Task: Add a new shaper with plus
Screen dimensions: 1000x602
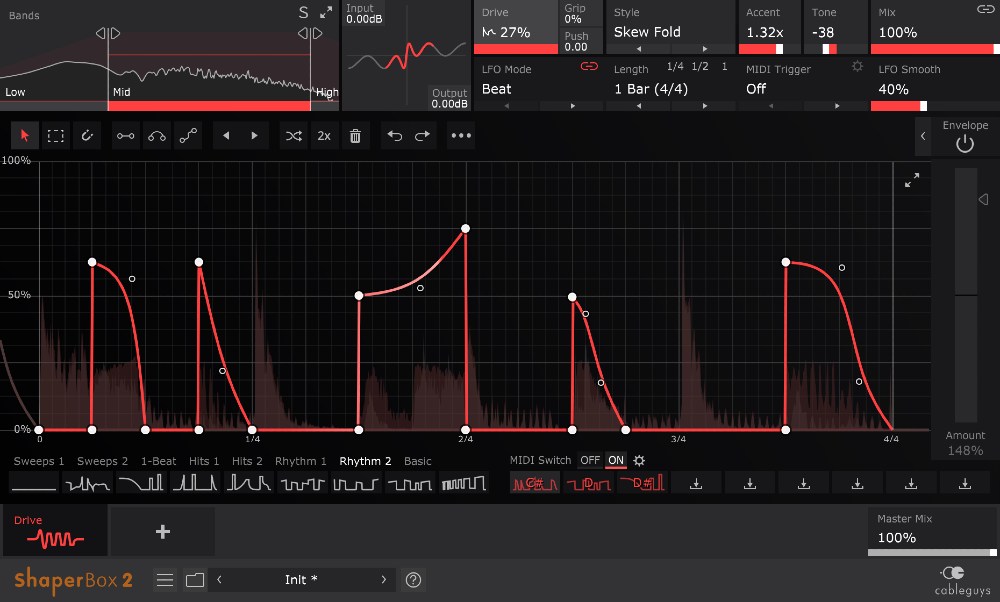Action: (163, 531)
